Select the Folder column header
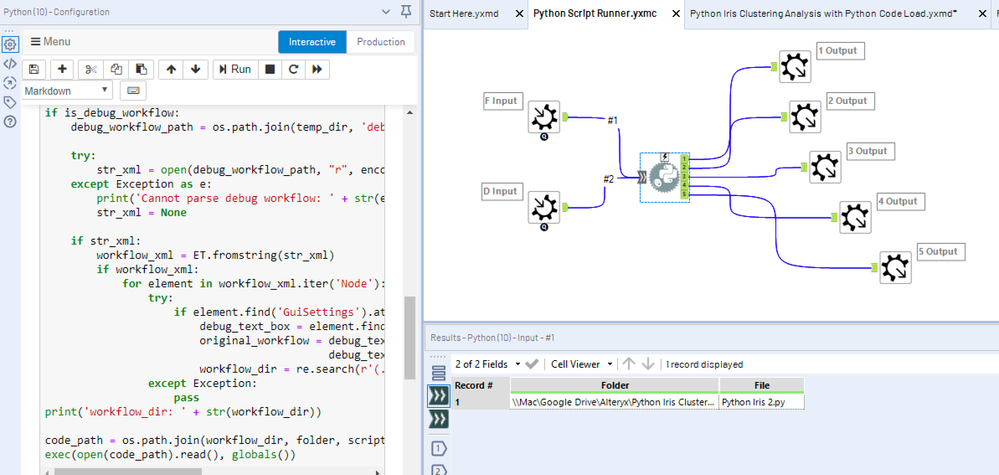This screenshot has height=475, width=999. tap(614, 385)
